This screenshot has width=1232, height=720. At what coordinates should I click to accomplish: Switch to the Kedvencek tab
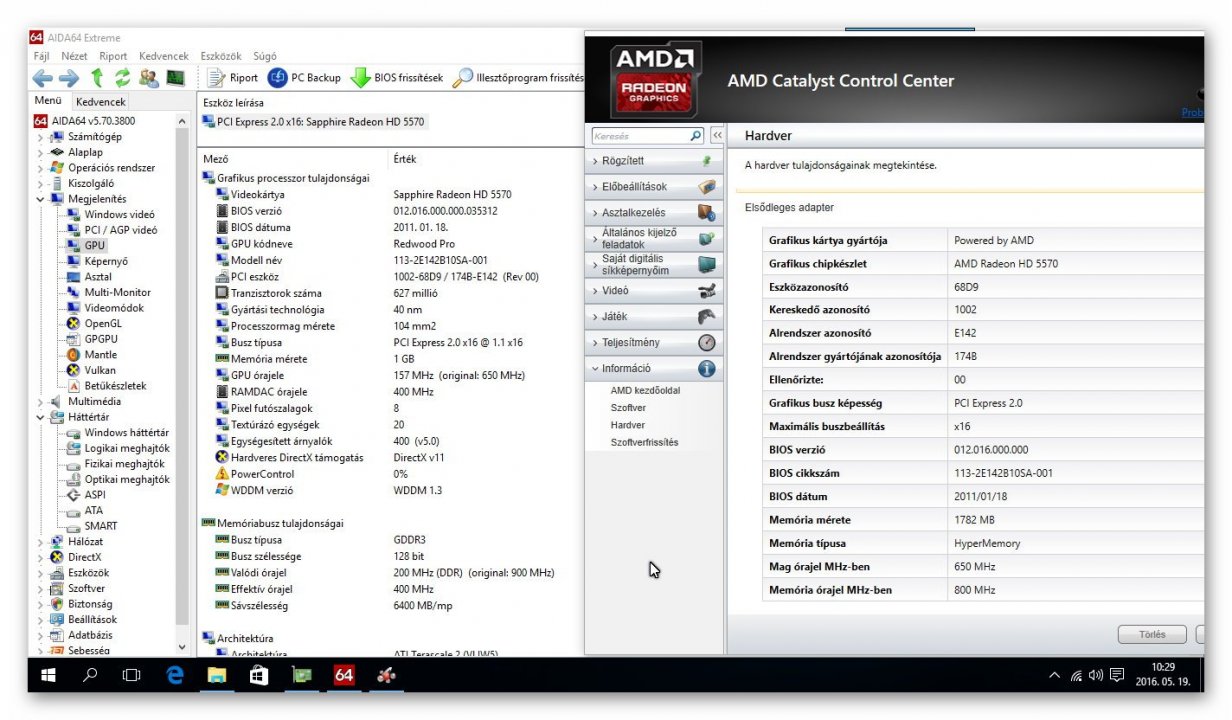(x=100, y=102)
